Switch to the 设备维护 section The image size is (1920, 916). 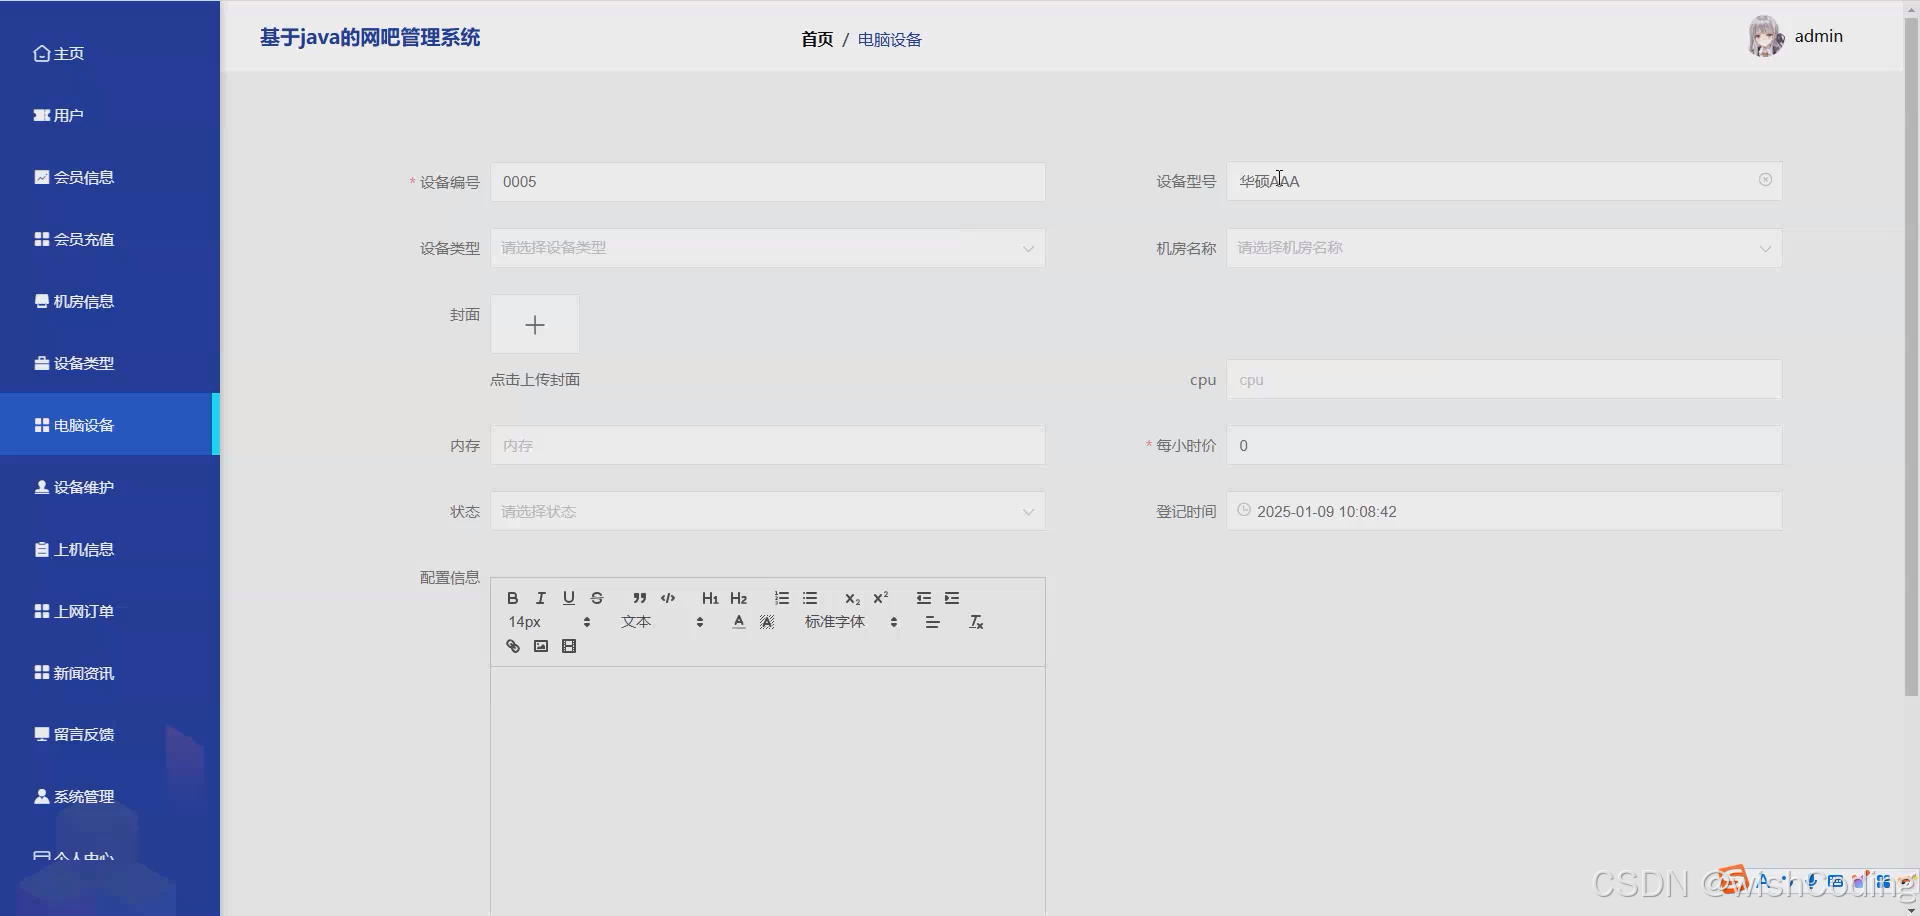(84, 487)
